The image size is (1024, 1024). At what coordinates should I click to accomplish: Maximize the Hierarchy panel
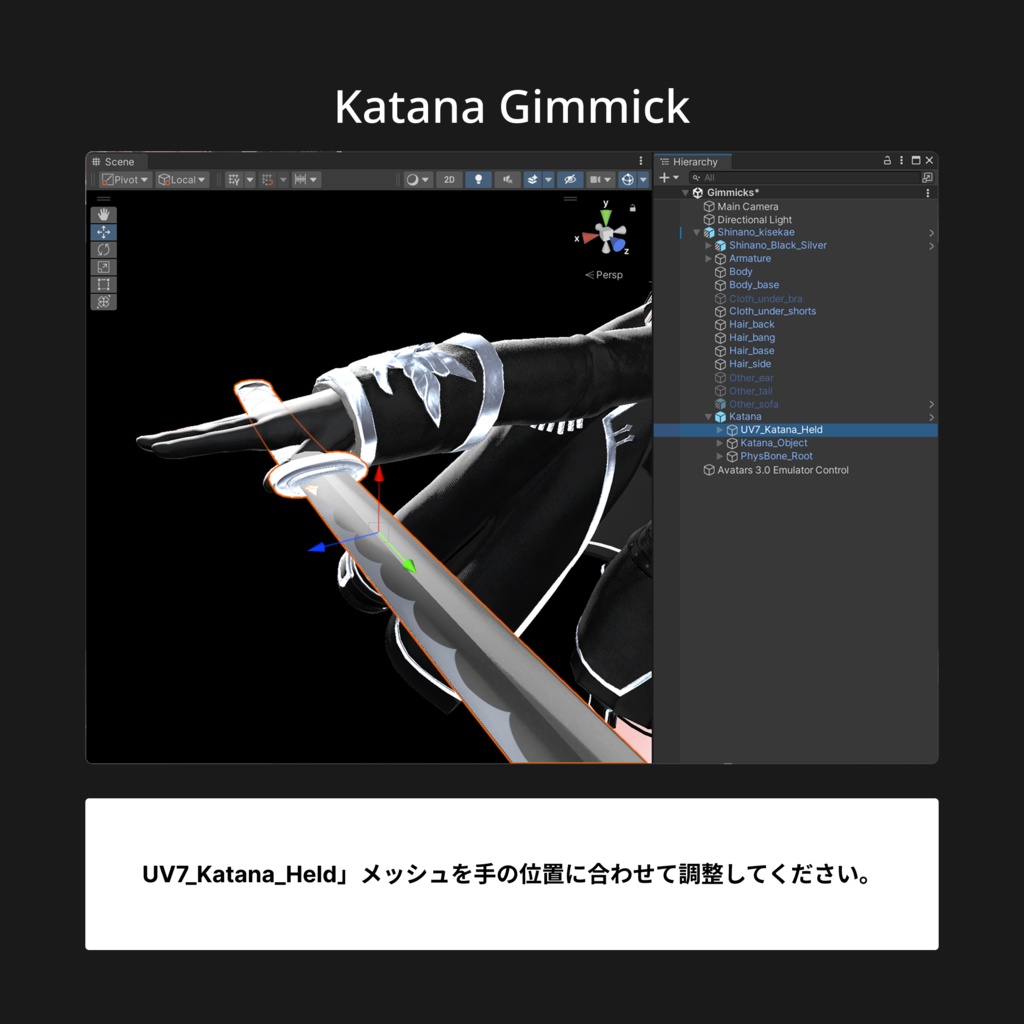[916, 160]
